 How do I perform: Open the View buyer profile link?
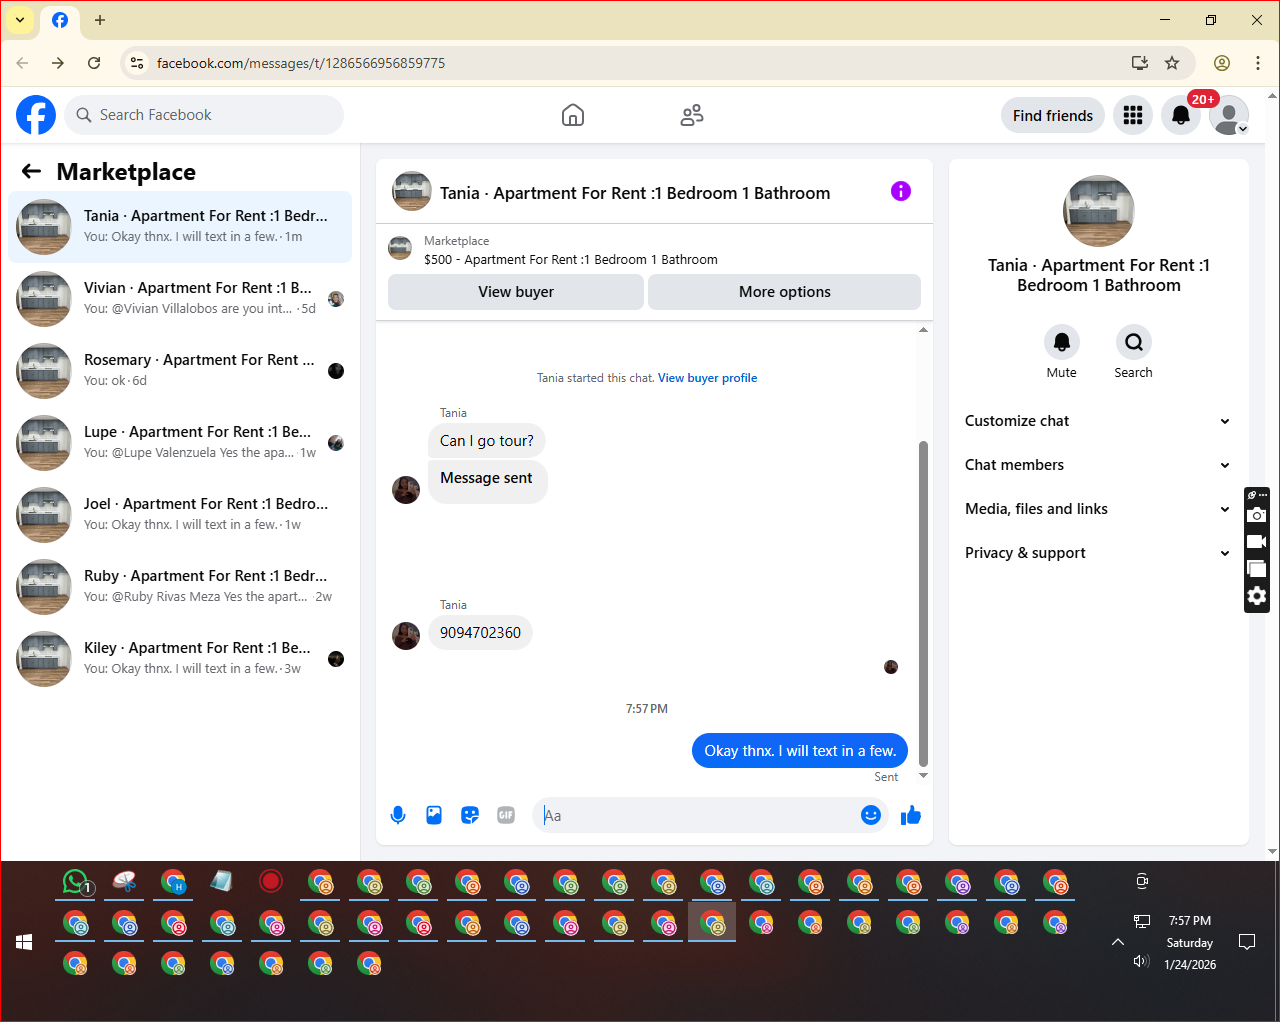tap(707, 378)
